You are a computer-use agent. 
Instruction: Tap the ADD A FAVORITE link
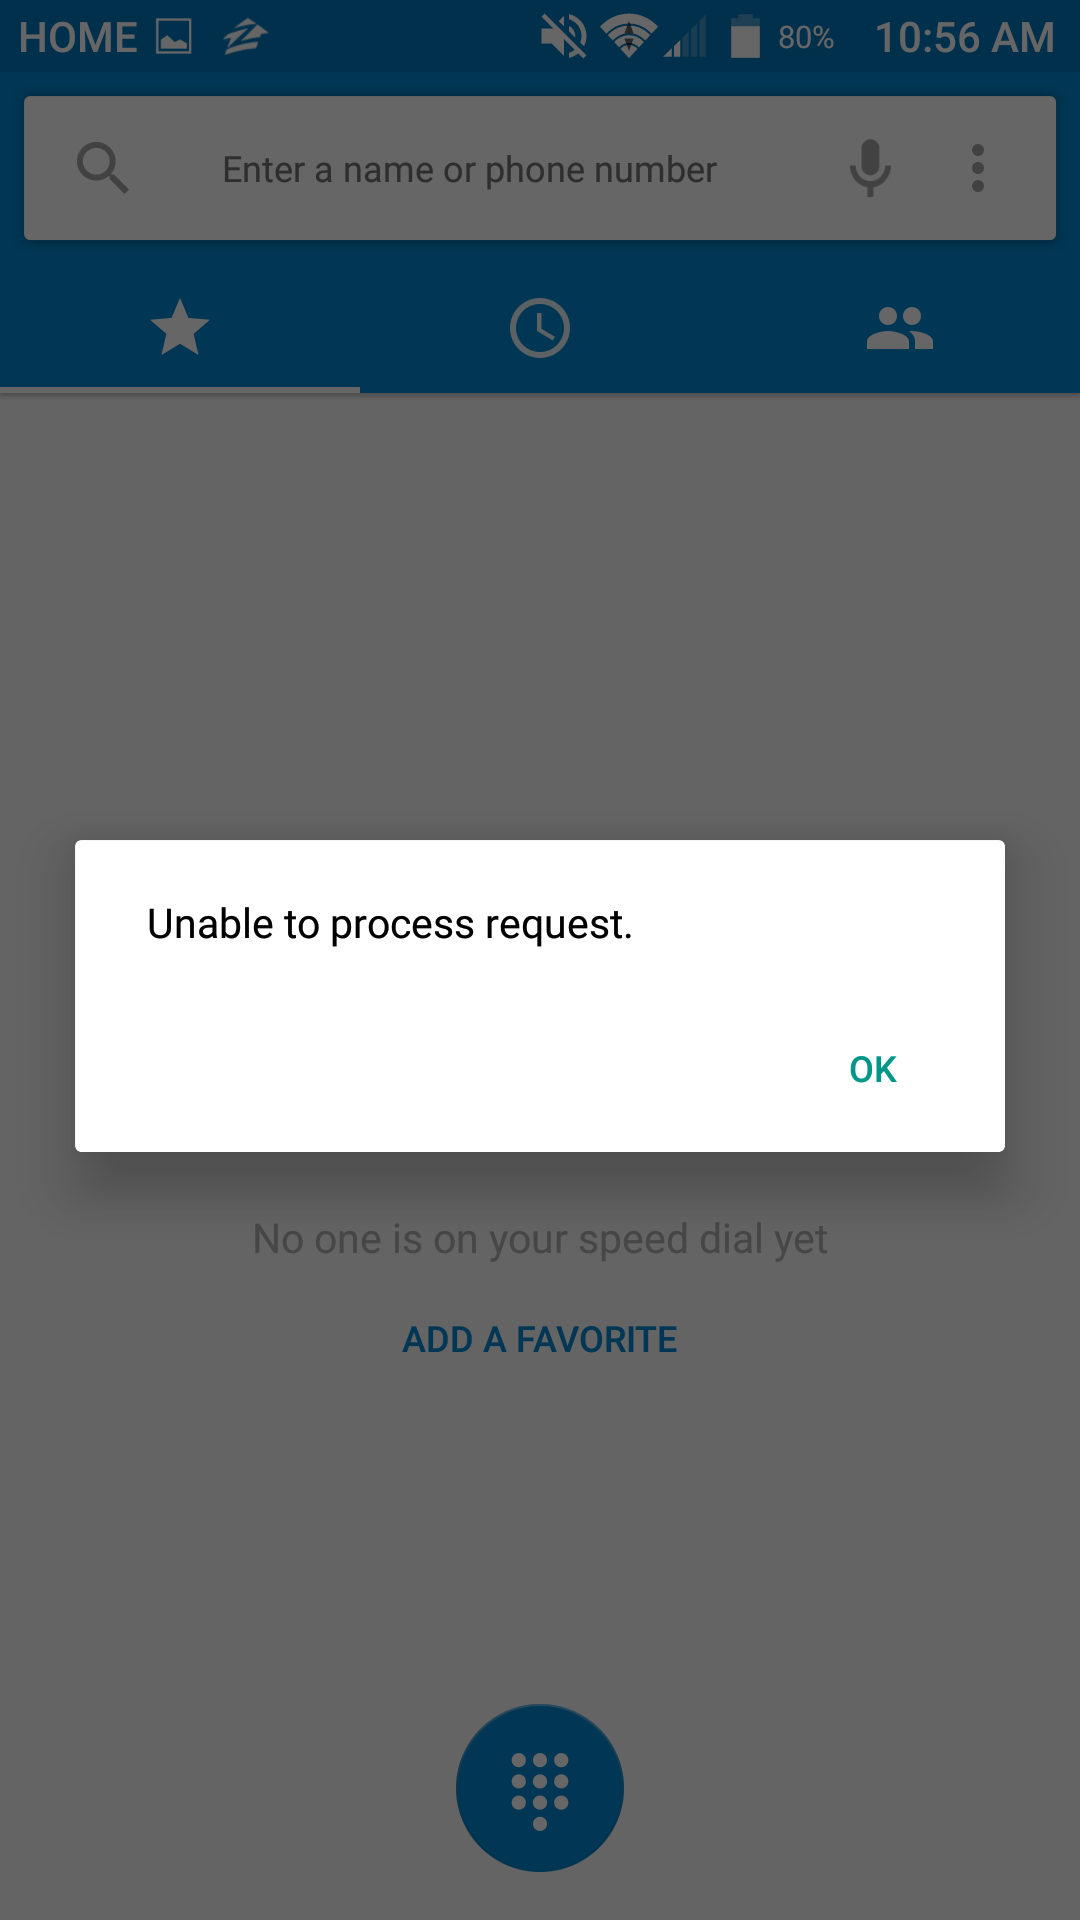540,1340
